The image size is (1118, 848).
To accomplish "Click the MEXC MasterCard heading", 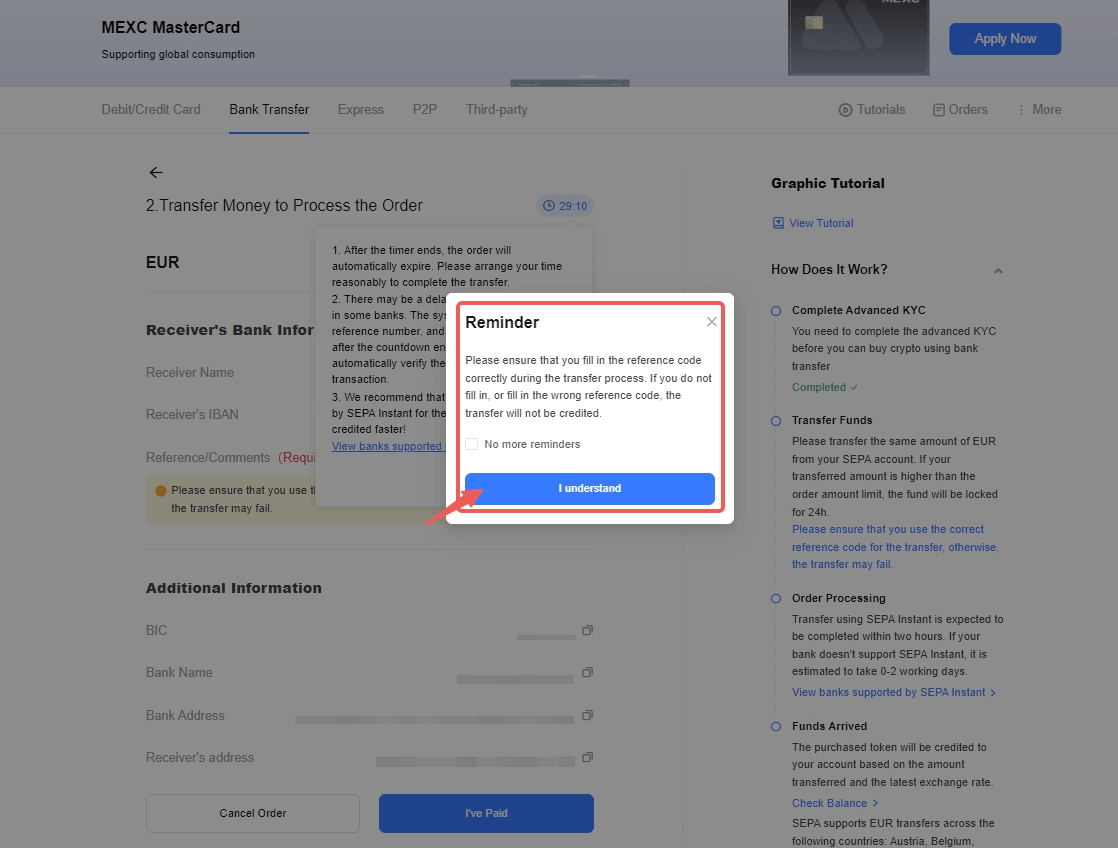I will [170, 27].
